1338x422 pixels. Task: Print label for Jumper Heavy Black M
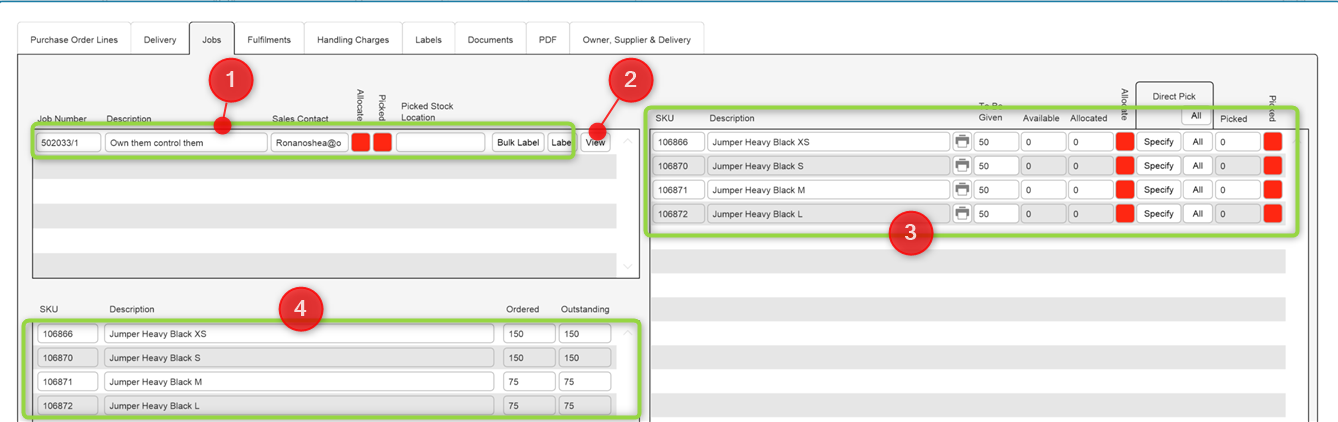pos(962,190)
